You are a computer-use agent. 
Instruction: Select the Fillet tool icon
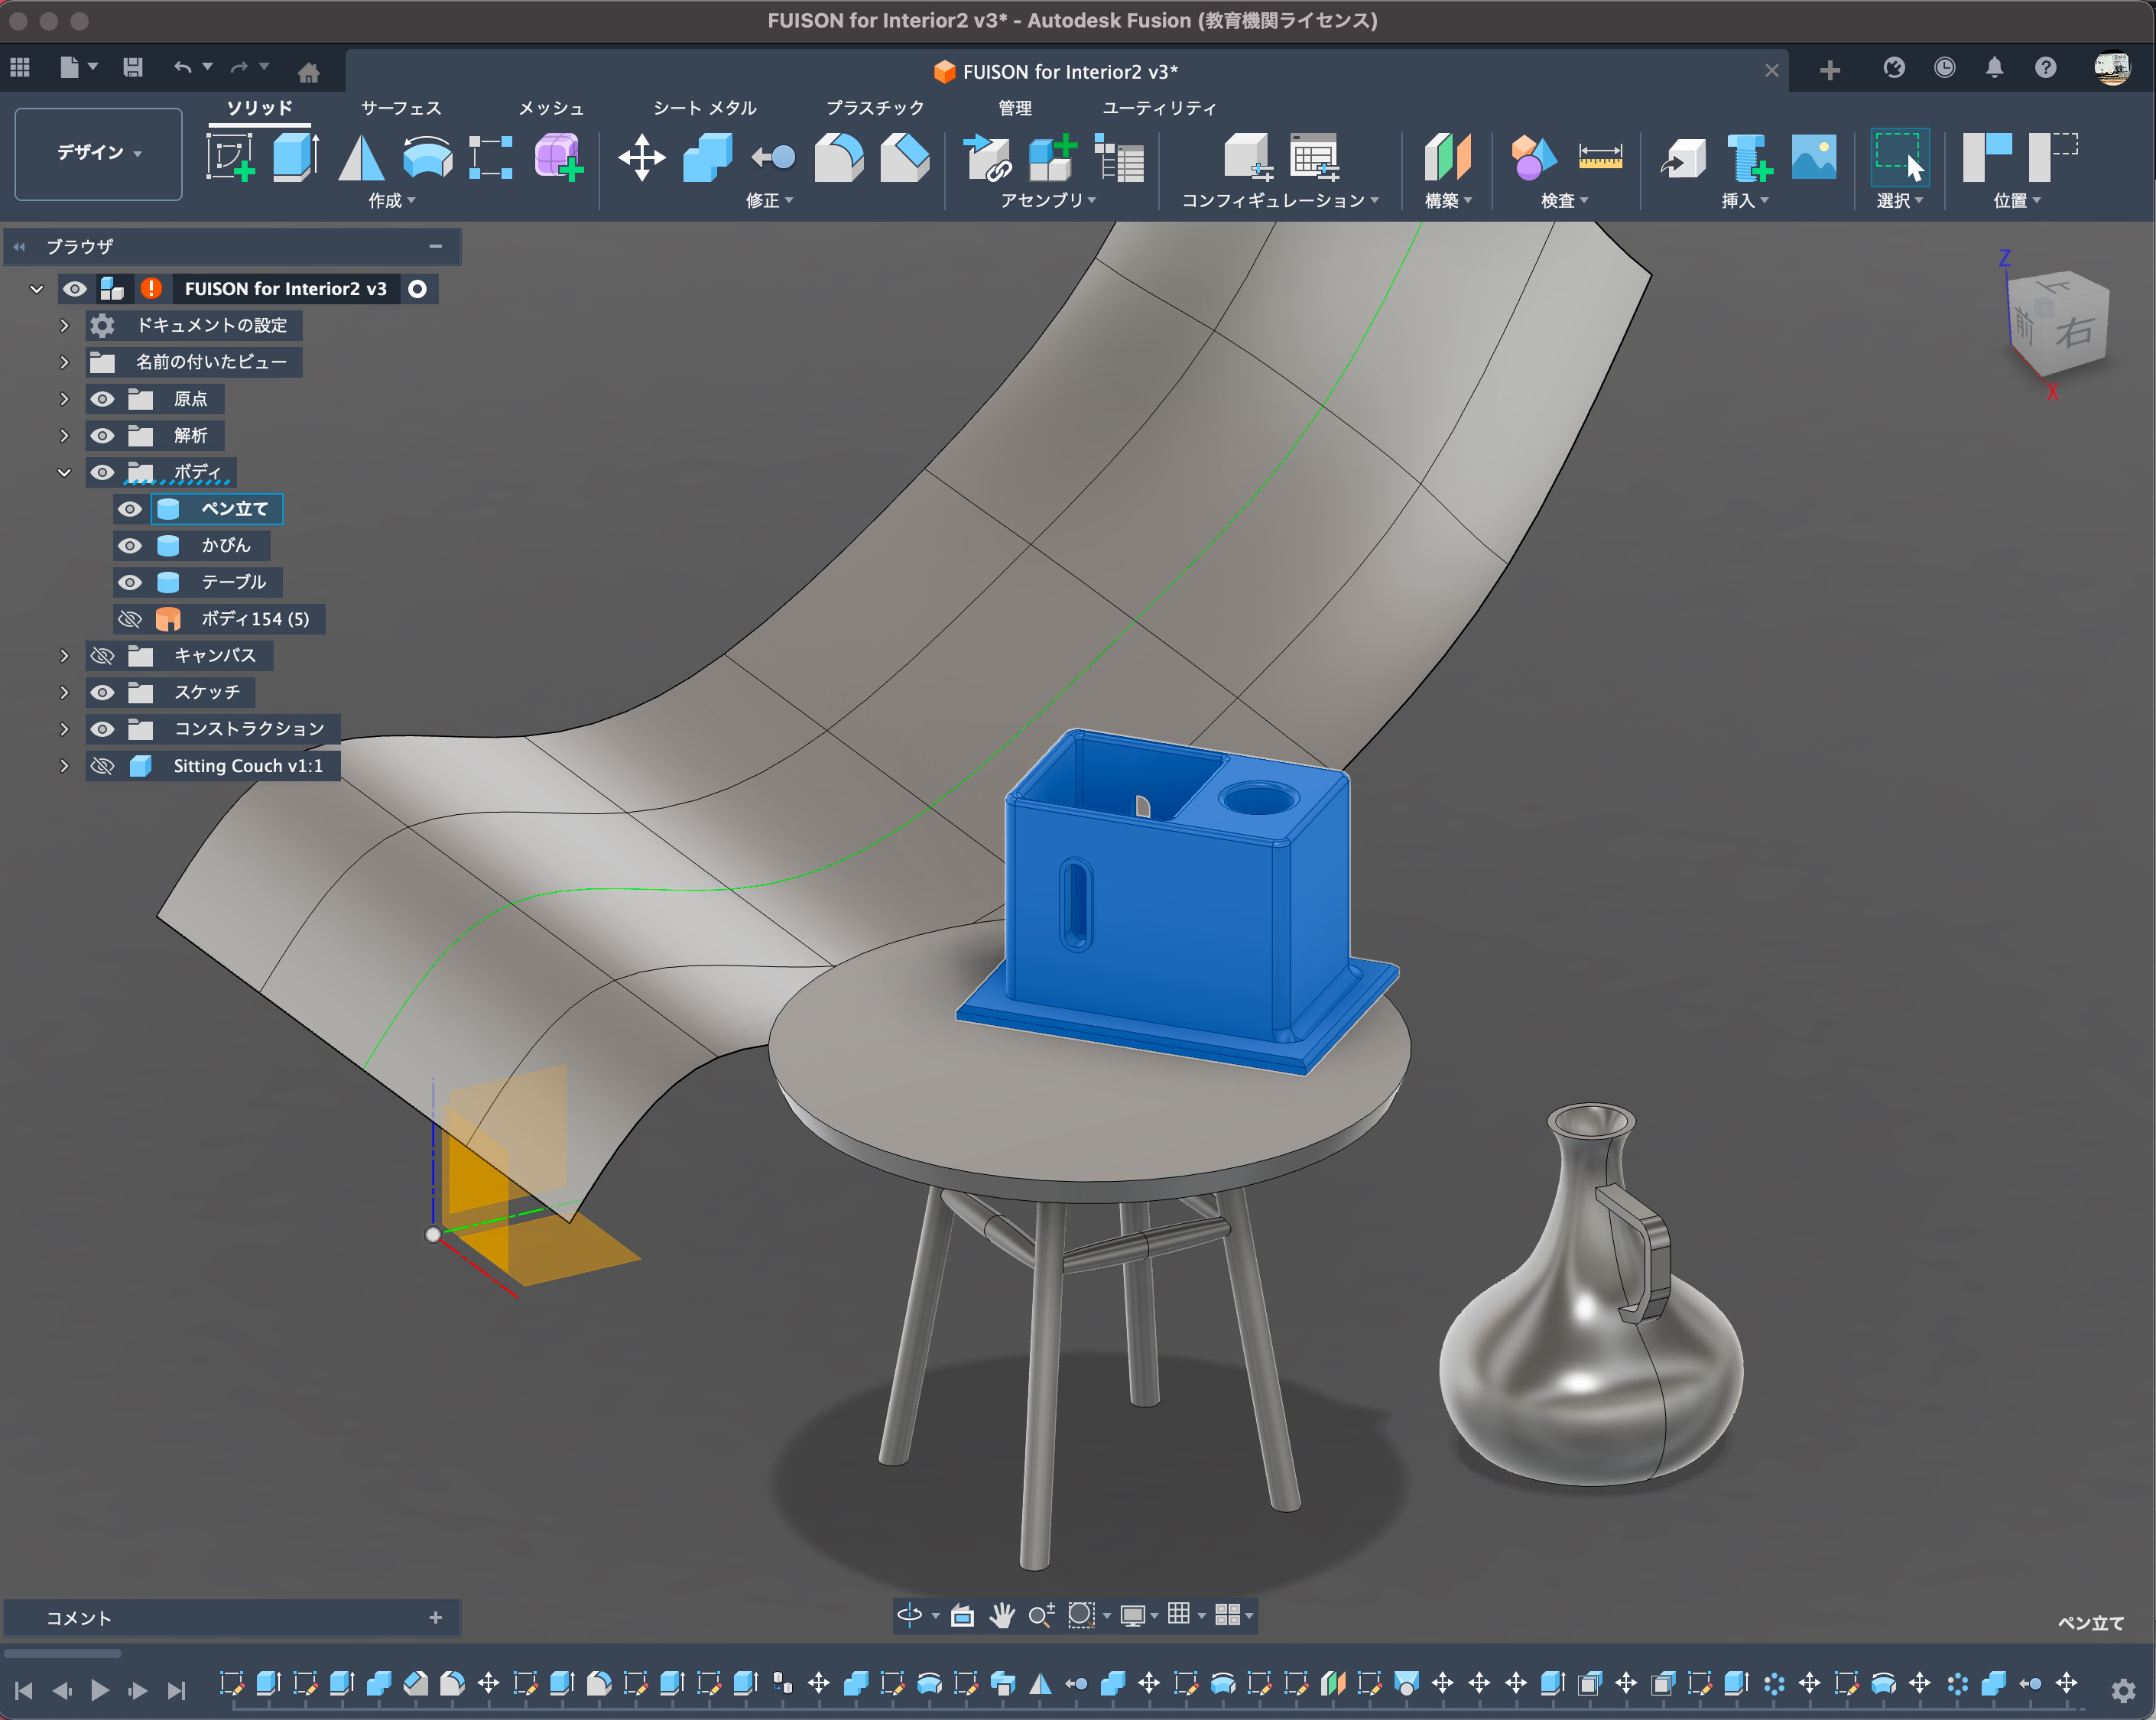coord(838,157)
